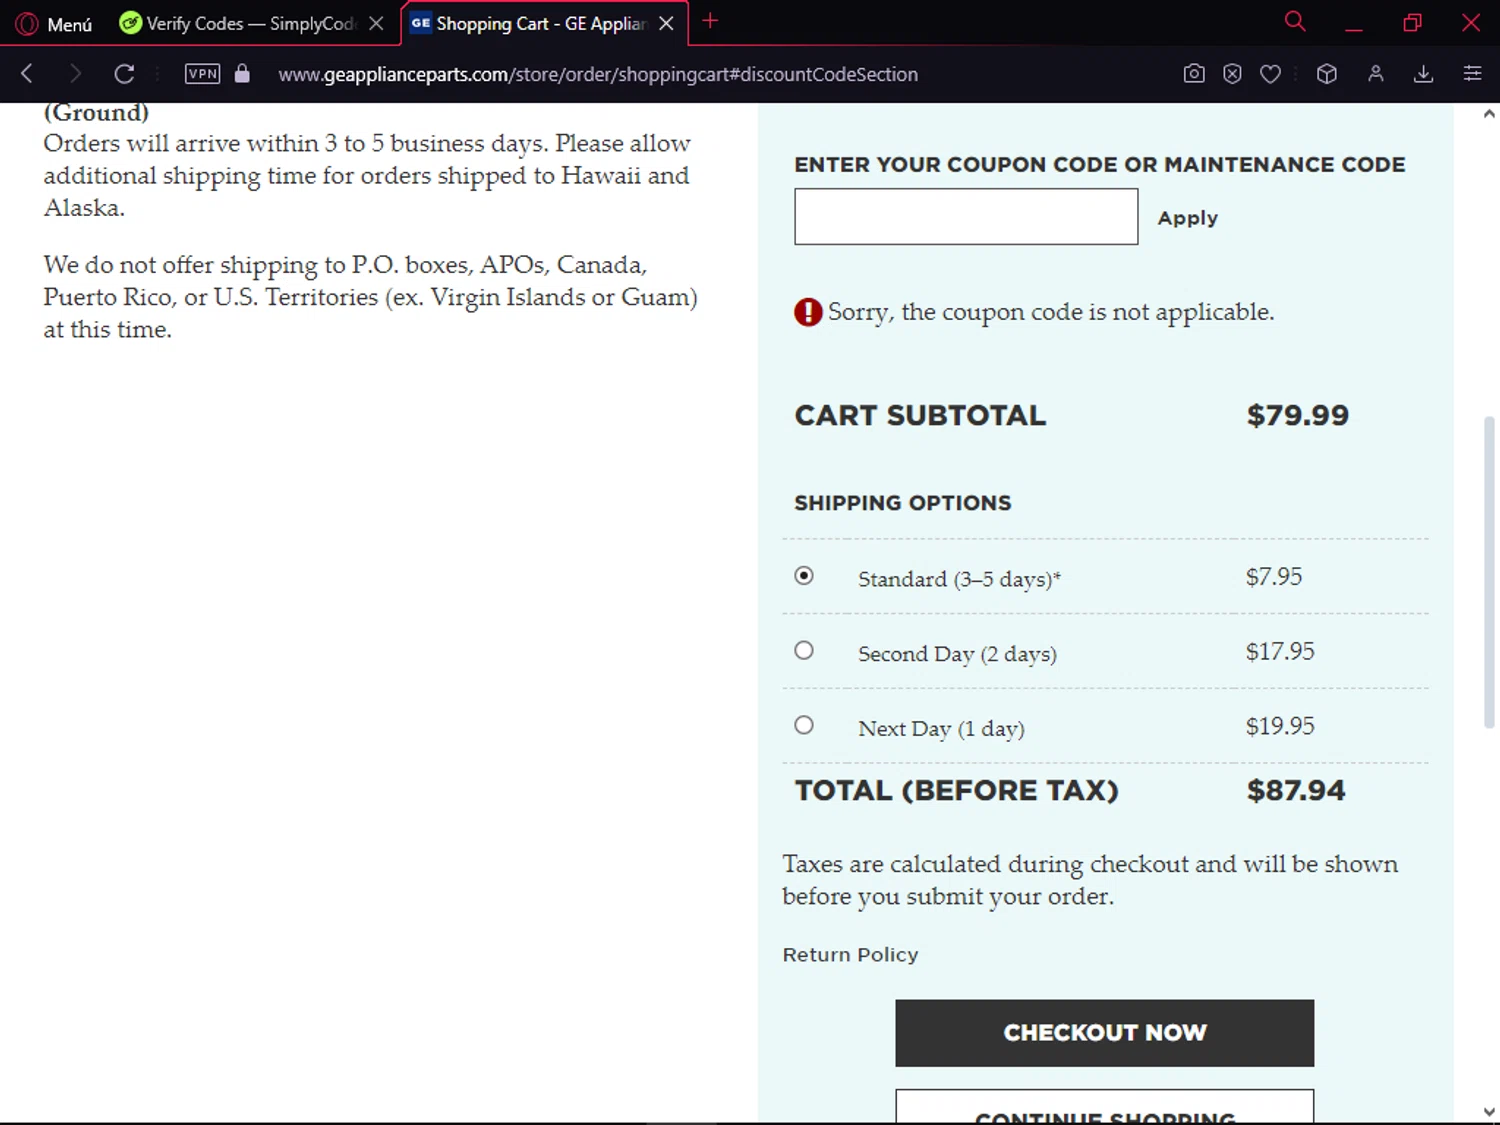Open the Opera Menú button
Image resolution: width=1500 pixels, height=1125 pixels.
(x=54, y=23)
